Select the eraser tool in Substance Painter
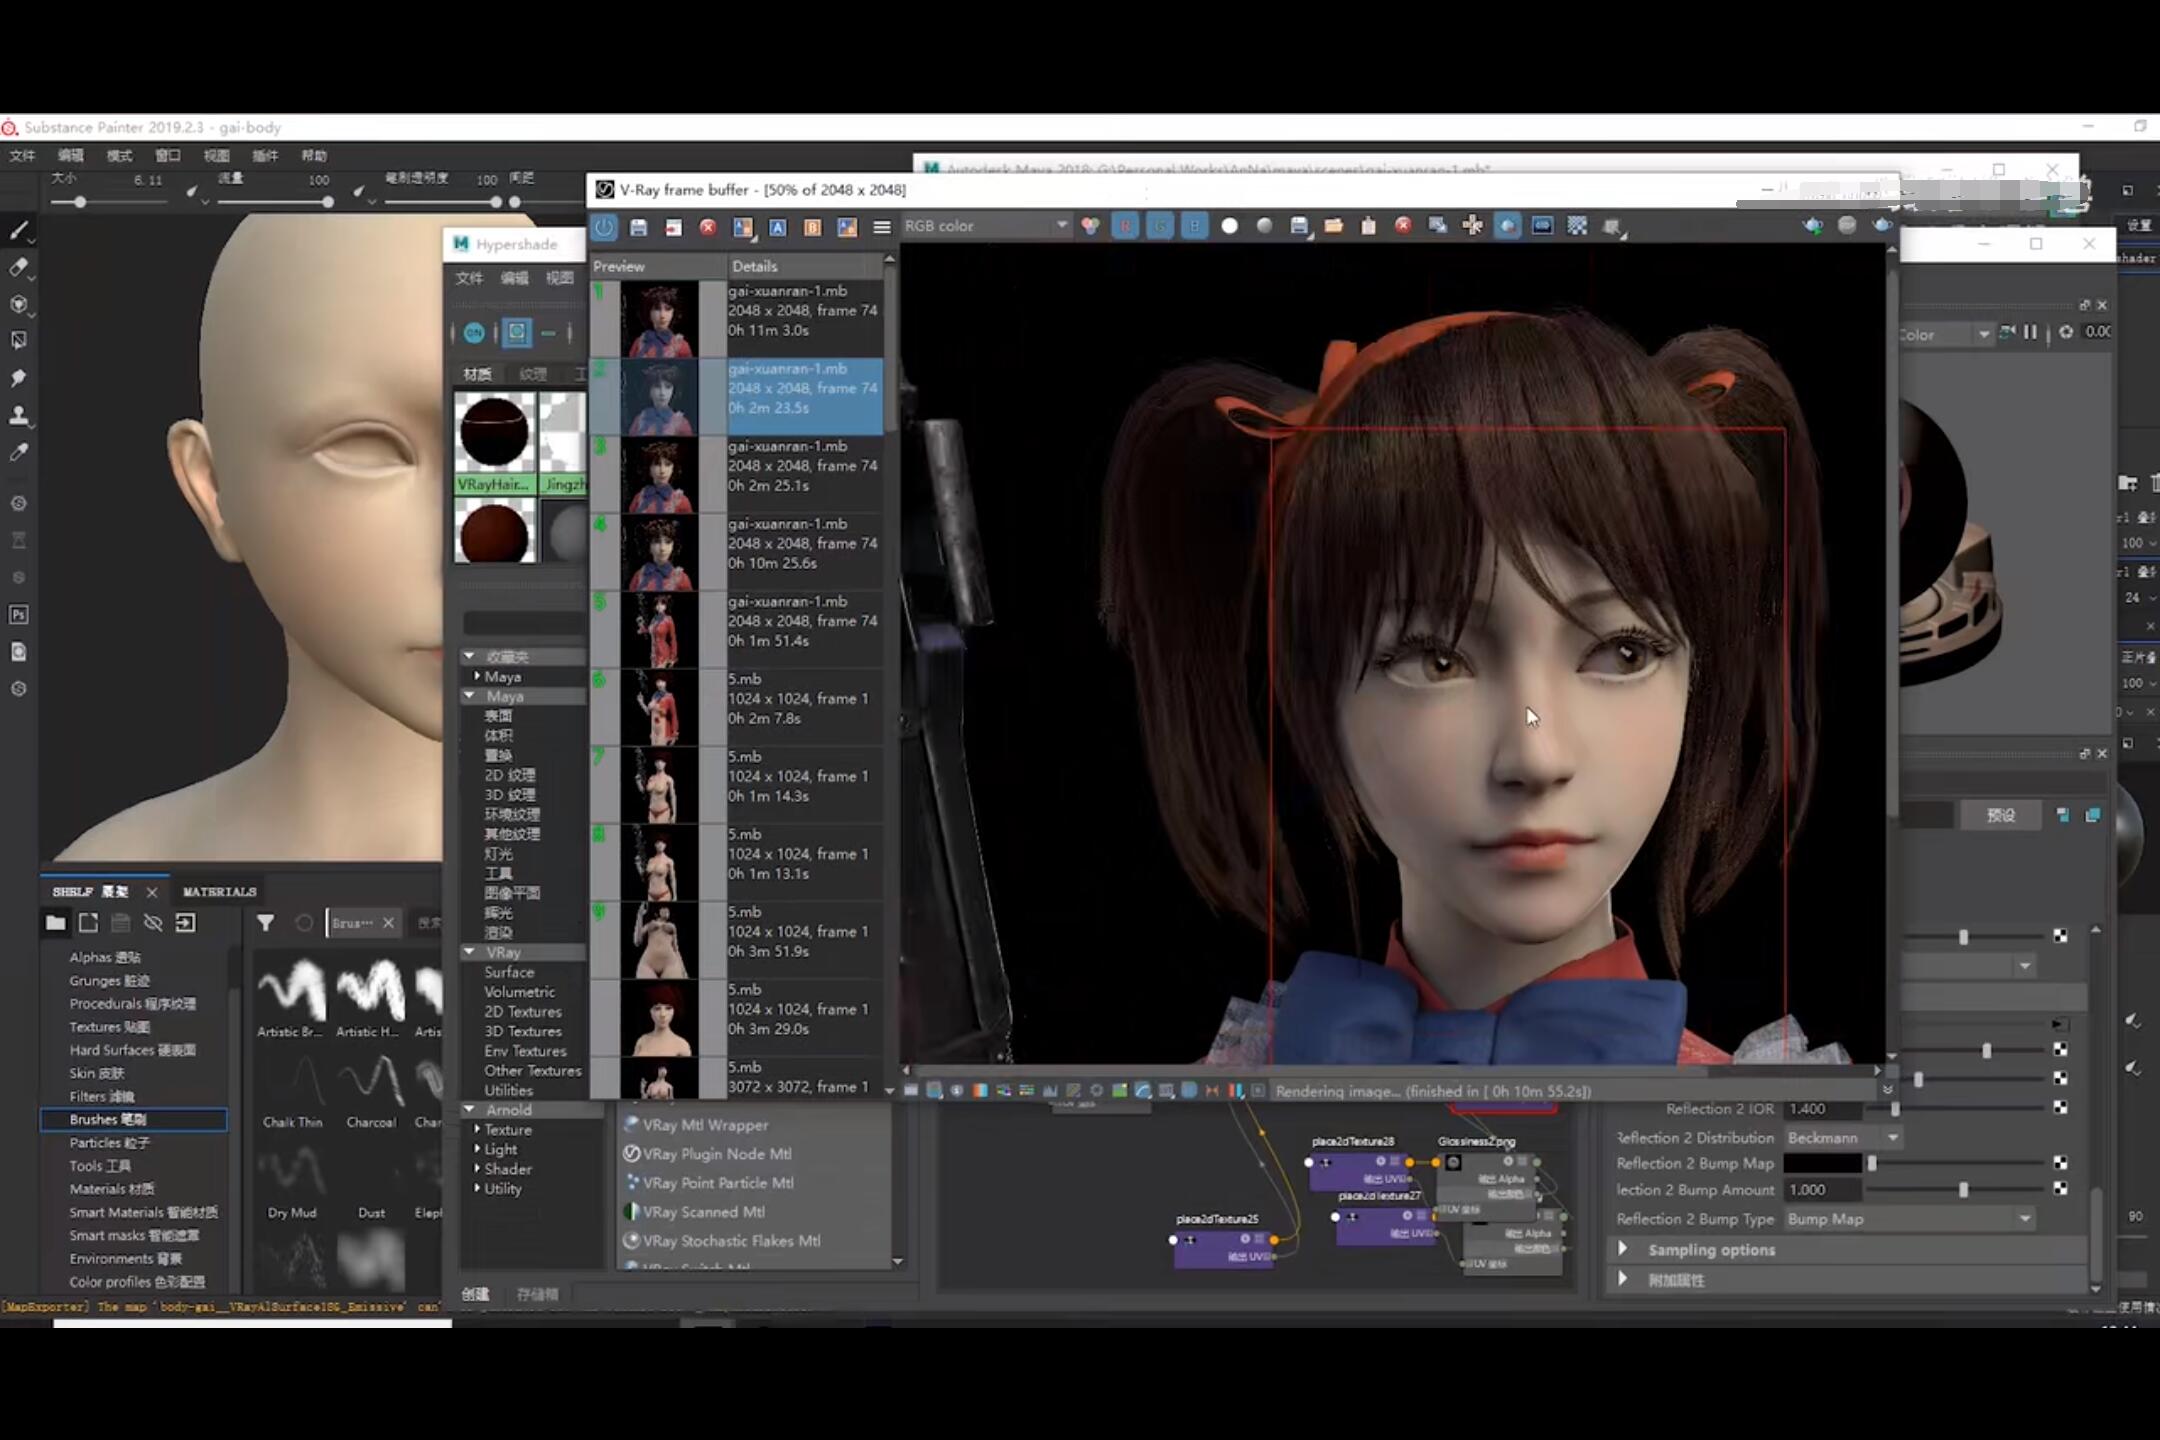The height and width of the screenshot is (1440, 2160). 19,267
